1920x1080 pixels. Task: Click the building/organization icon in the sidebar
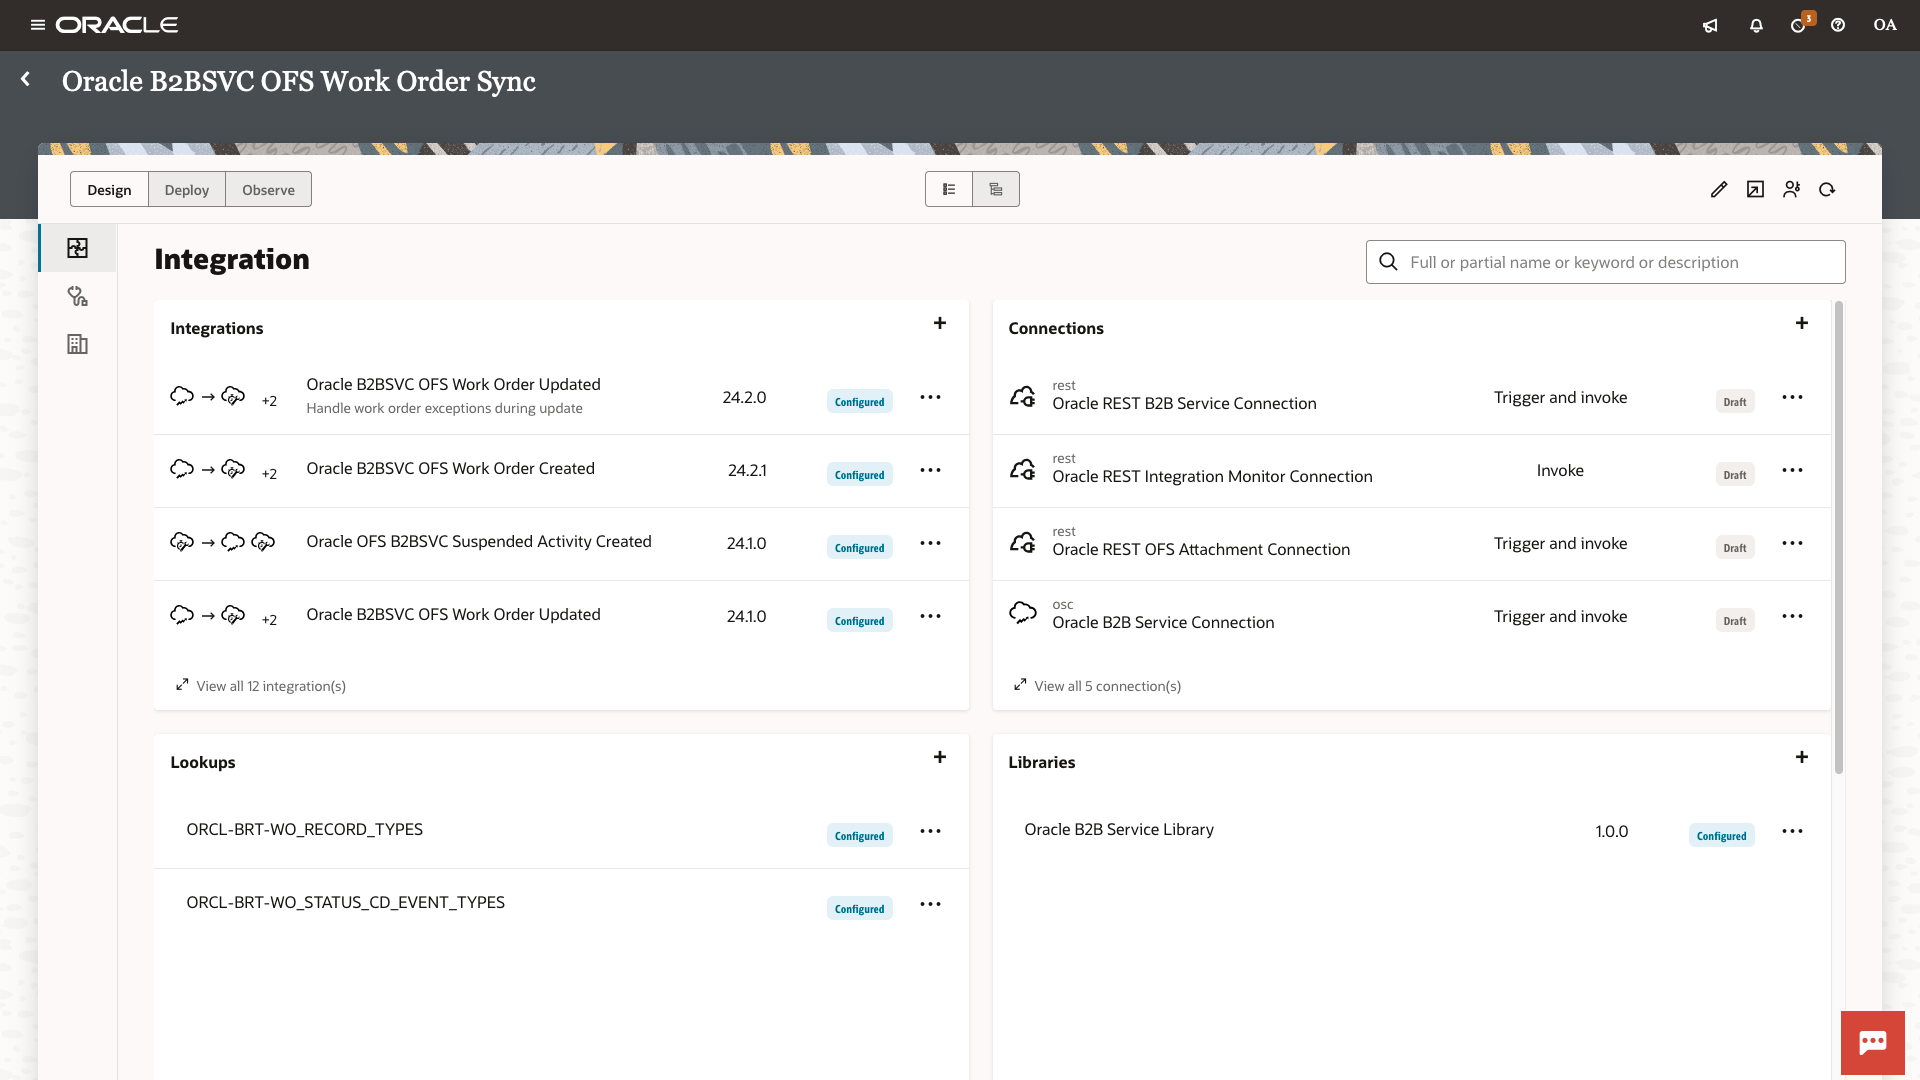[x=77, y=344]
